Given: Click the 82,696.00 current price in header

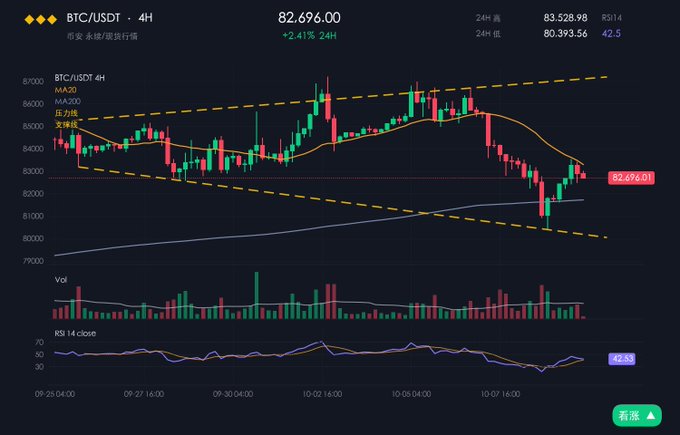Looking at the screenshot, I should (x=309, y=18).
